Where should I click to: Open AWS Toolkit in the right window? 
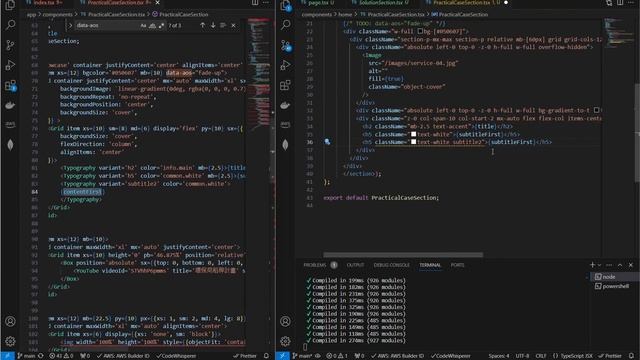pos(286,124)
